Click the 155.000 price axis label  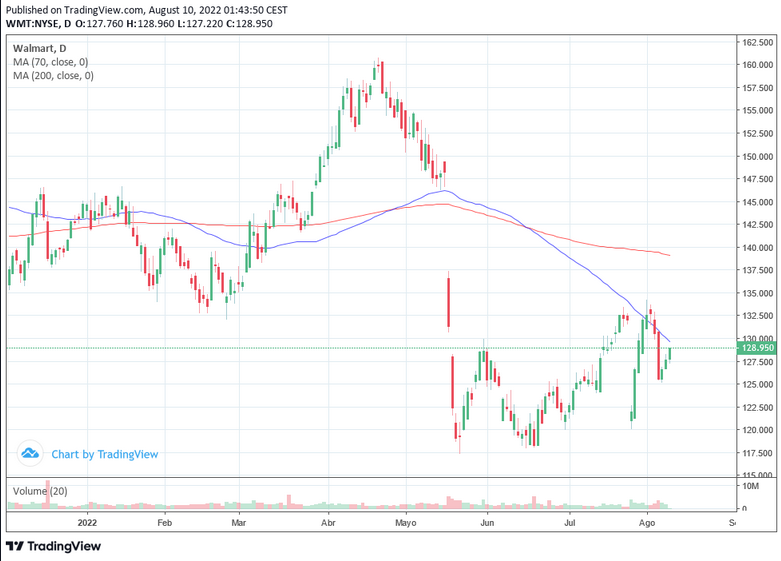[x=758, y=111]
